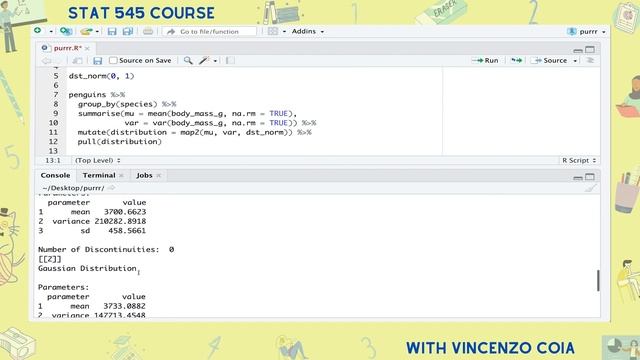This screenshot has height=360, width=640.
Task: Expand the Code Tools dropdown arrow
Action: (x=215, y=61)
